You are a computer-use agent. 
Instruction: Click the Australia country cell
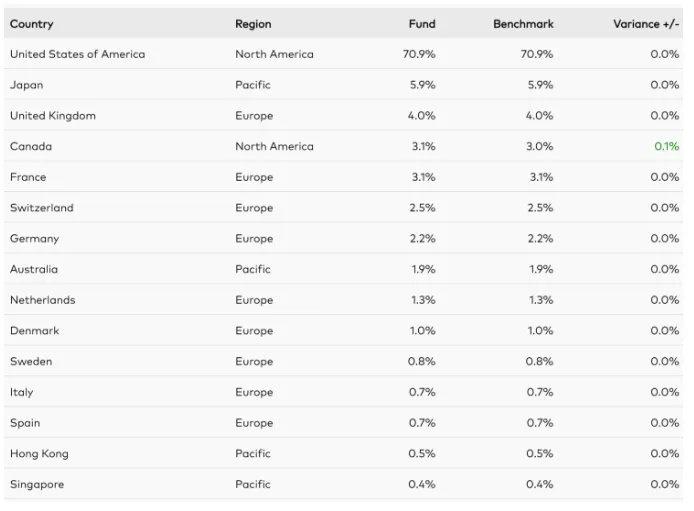(34, 269)
